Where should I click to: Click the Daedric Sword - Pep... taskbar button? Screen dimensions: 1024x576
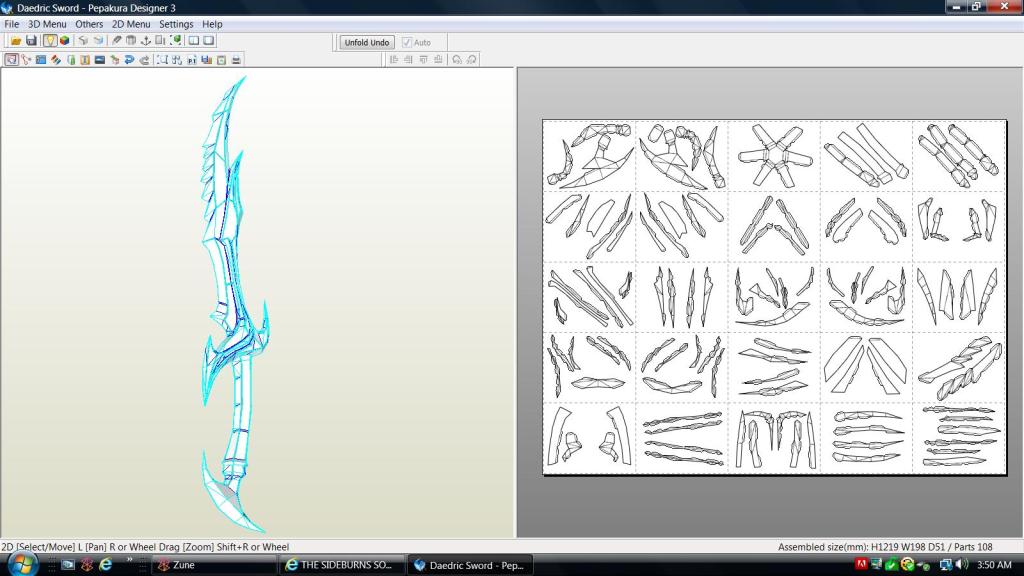pyautogui.click(x=470, y=565)
